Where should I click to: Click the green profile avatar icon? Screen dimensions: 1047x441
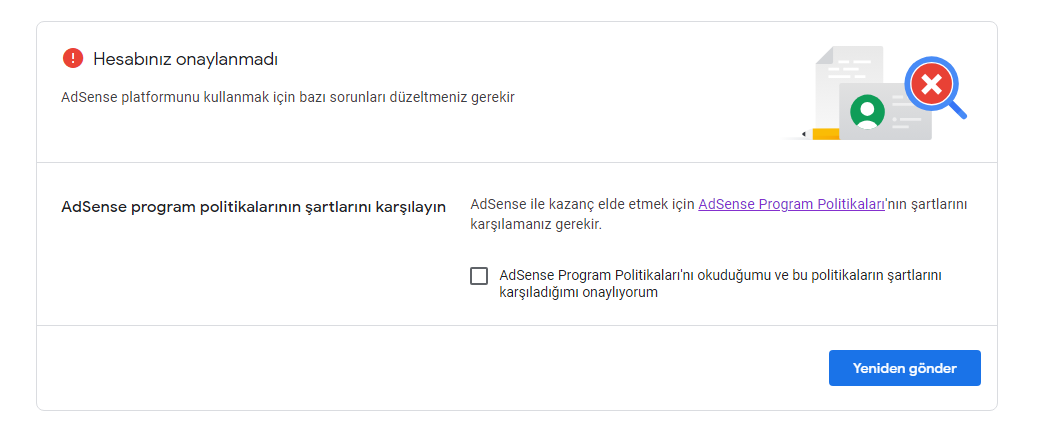(x=867, y=112)
